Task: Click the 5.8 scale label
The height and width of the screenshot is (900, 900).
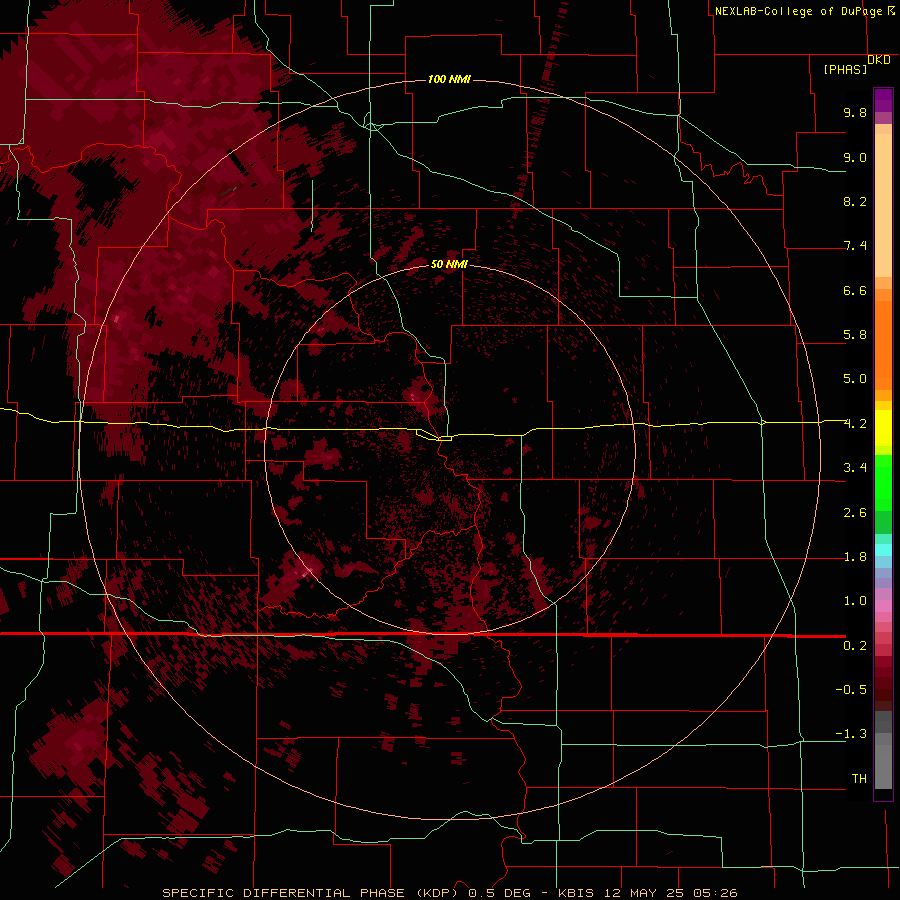Action: click(x=855, y=335)
